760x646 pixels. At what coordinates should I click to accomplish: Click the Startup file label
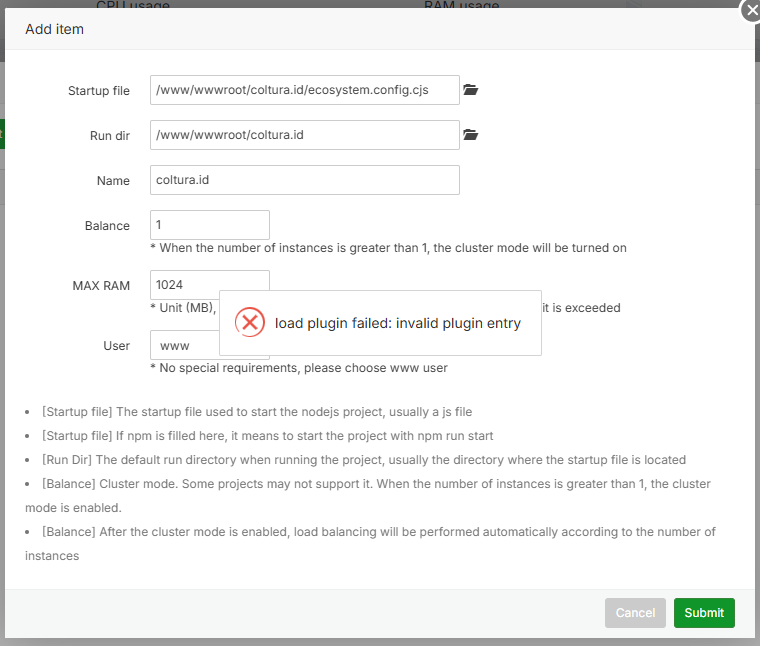[98, 91]
